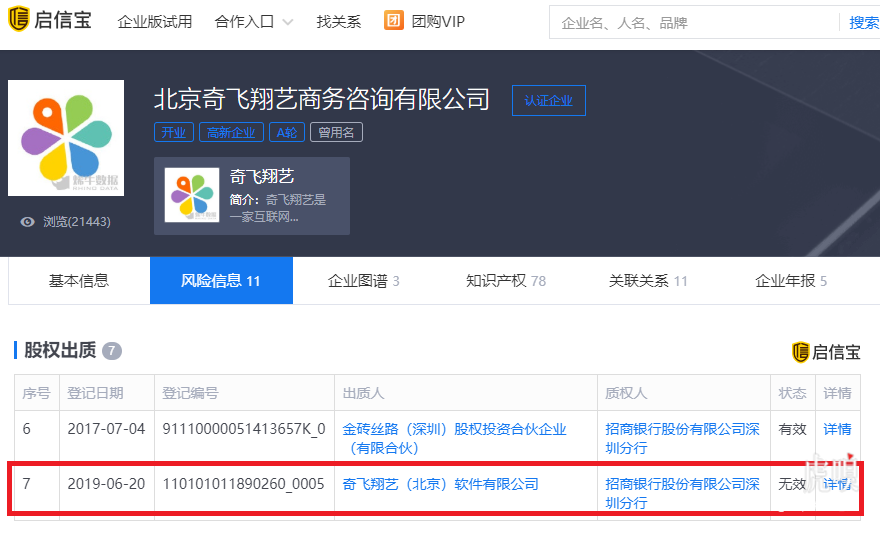Click the 搜索 button

pyautogui.click(x=863, y=22)
